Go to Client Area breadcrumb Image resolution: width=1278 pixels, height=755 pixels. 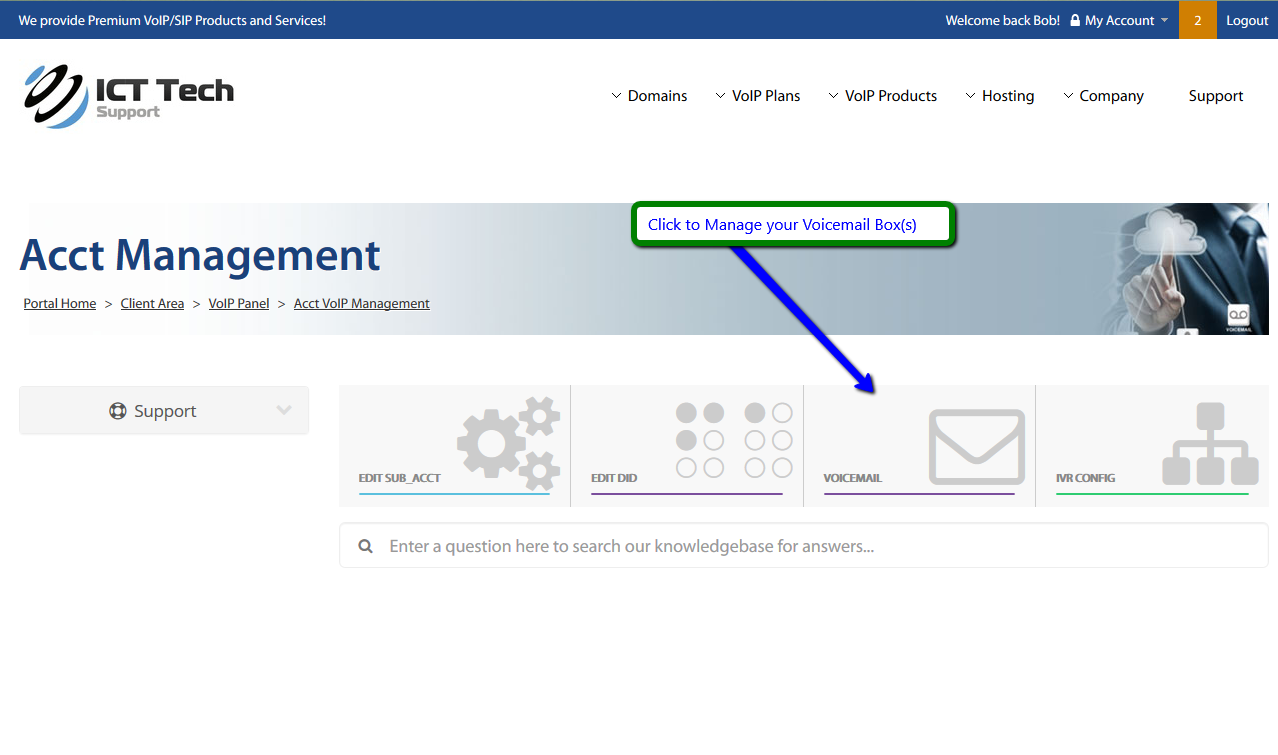coord(152,304)
